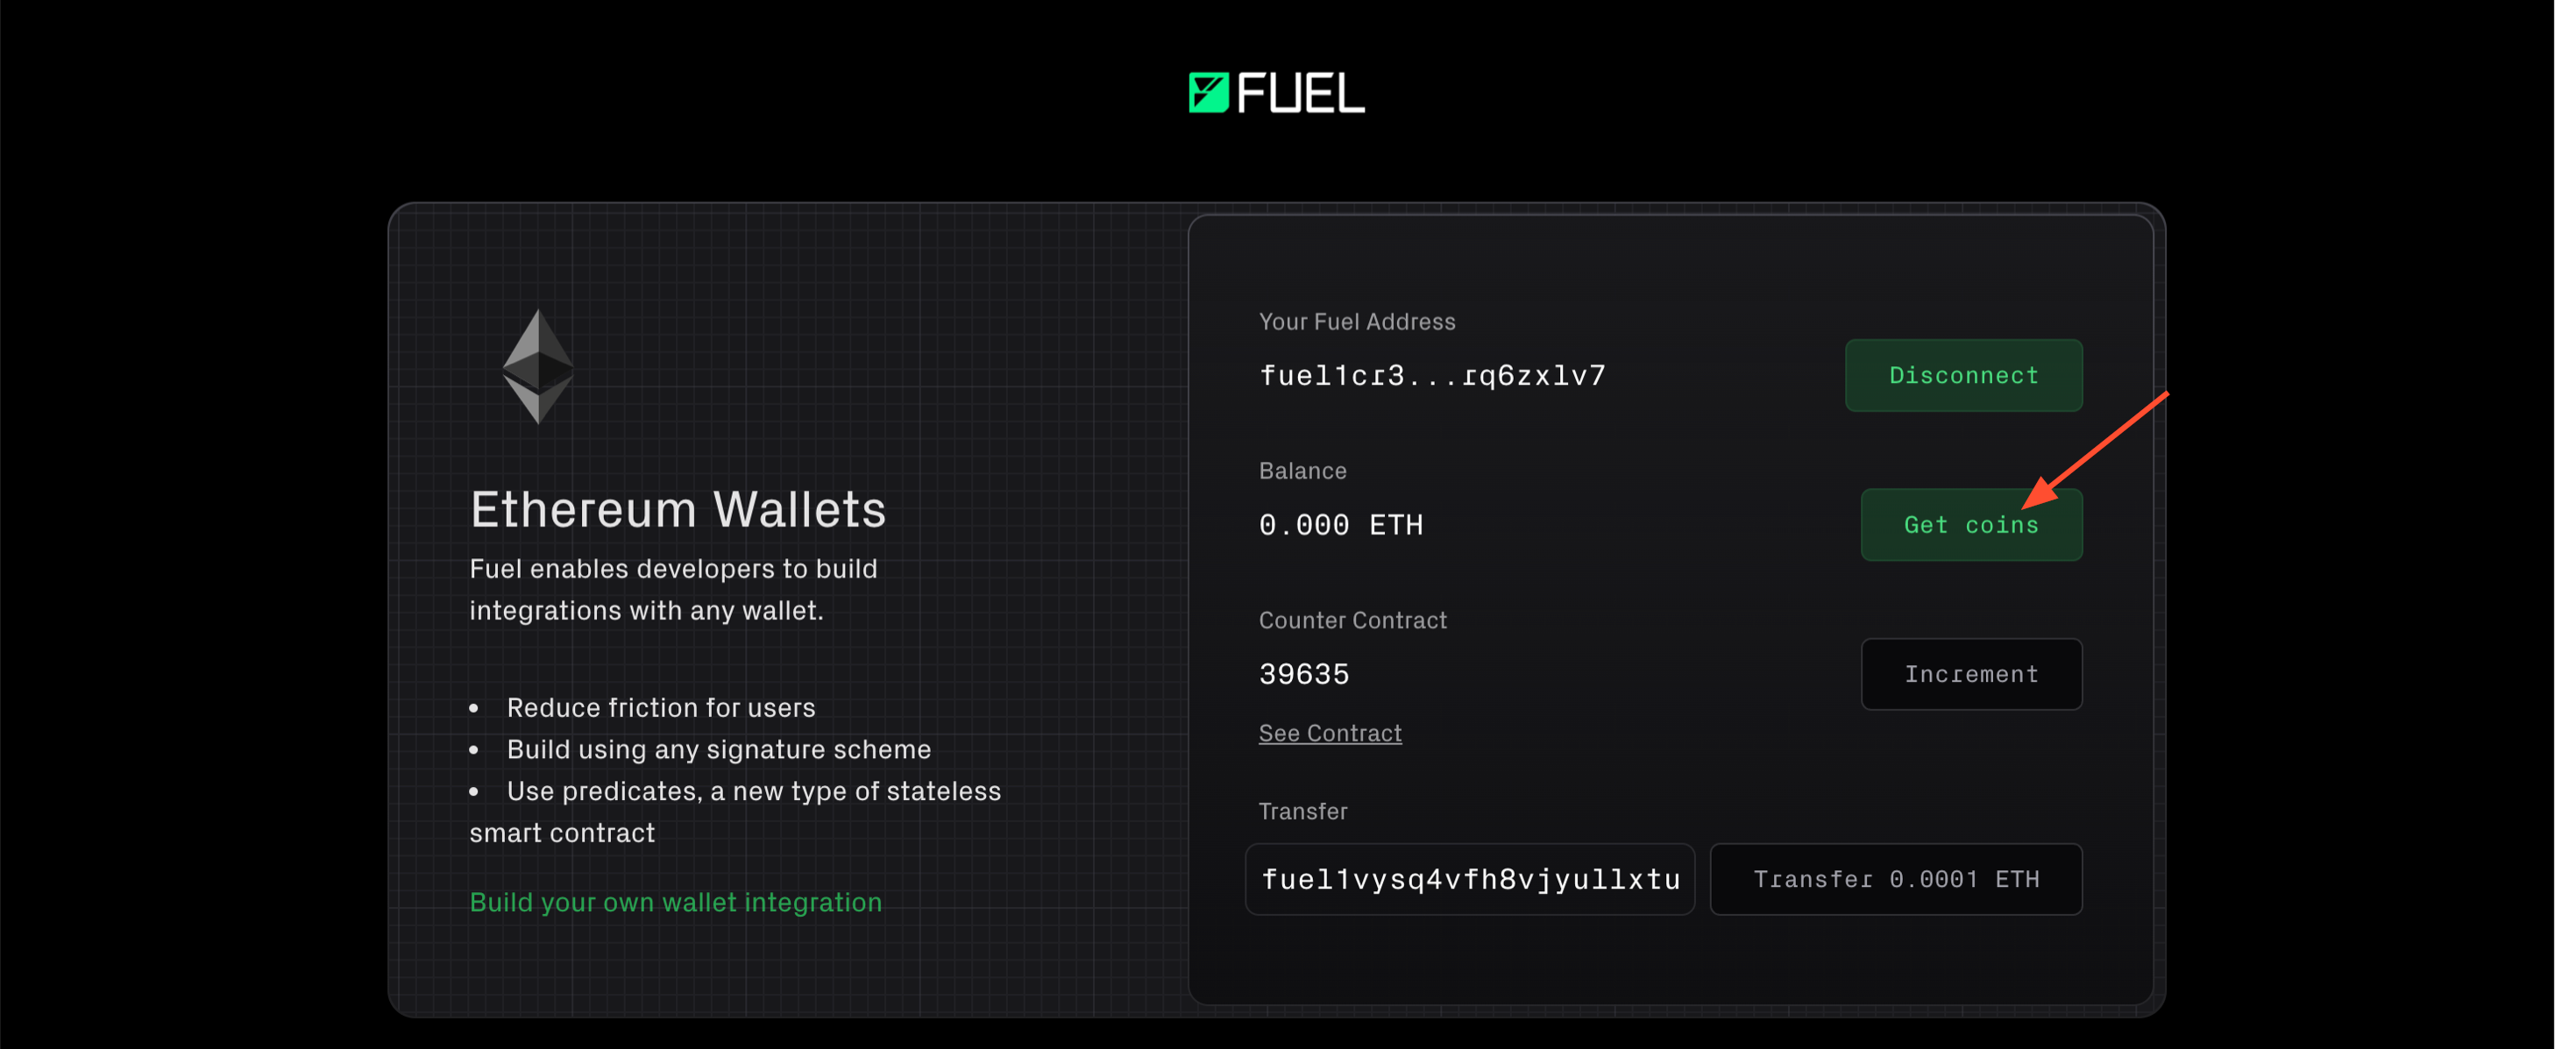Click the 0.000 ETH balance value
The image size is (2576, 1049).
click(x=1340, y=525)
